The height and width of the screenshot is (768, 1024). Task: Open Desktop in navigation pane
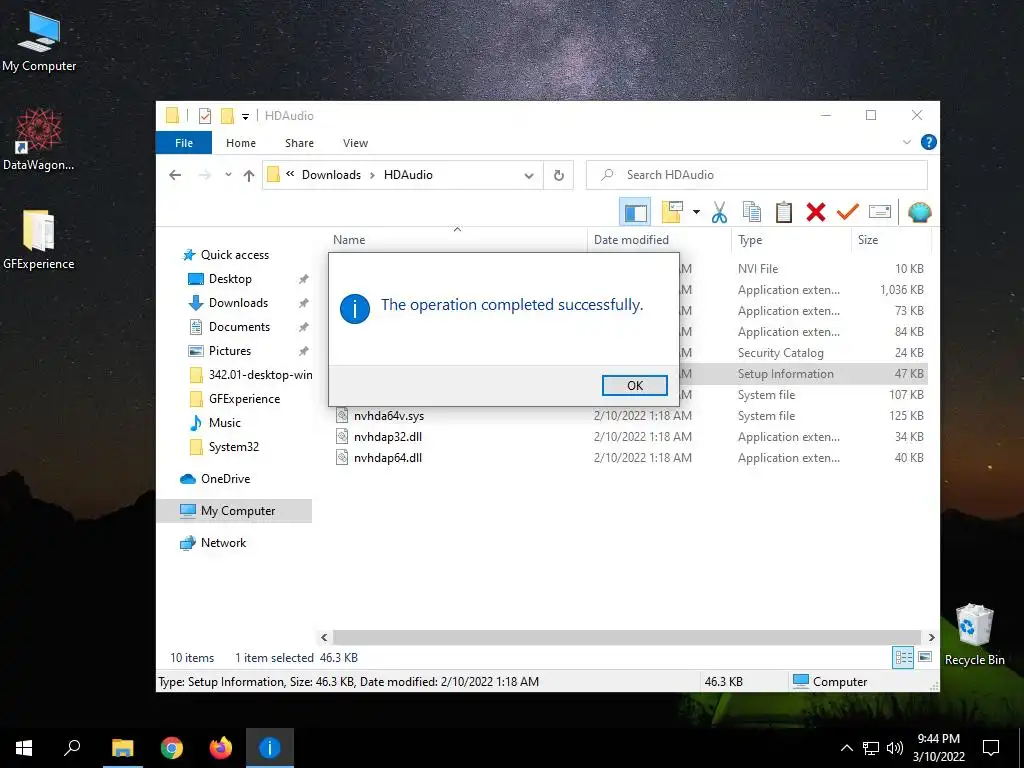[230, 279]
